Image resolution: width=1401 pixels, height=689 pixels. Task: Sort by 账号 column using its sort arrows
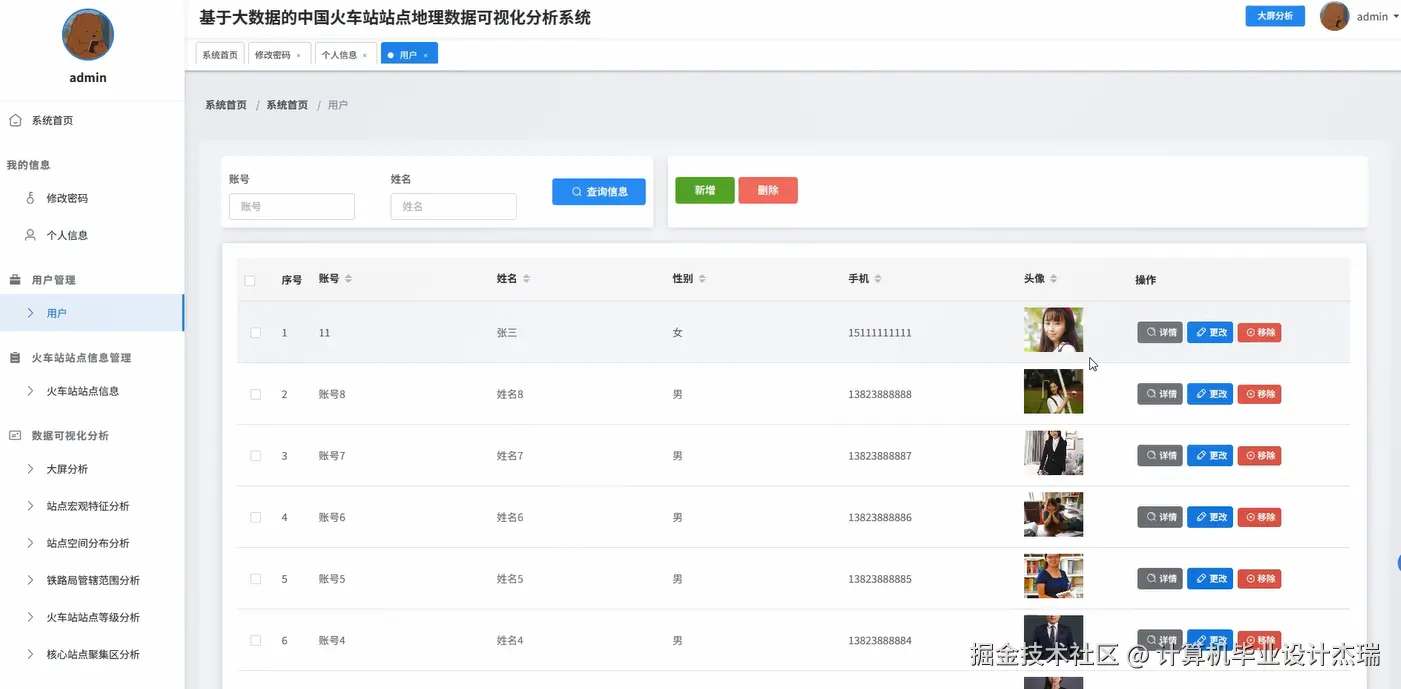[x=349, y=279]
